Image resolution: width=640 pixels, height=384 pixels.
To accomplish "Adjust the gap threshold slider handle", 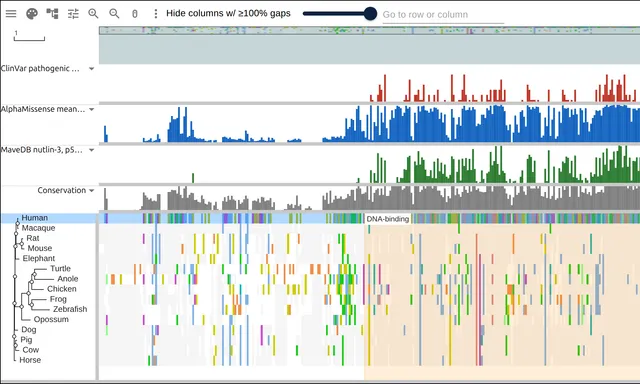I will click(370, 13).
